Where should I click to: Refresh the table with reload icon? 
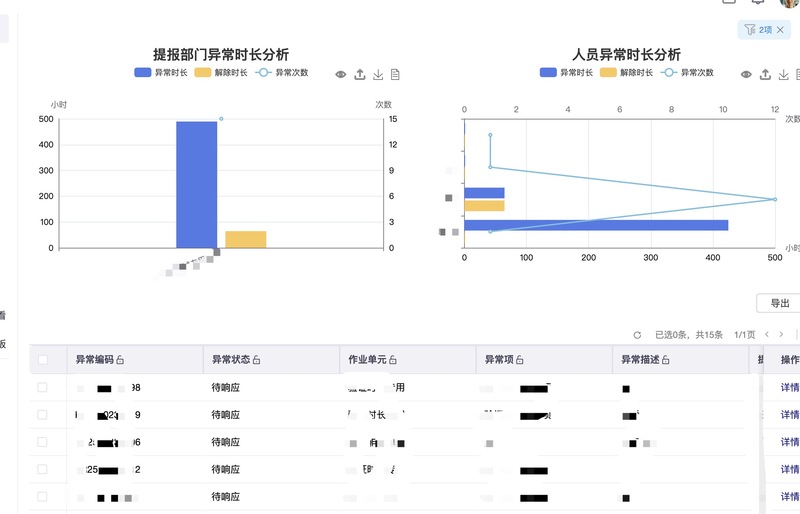(637, 335)
